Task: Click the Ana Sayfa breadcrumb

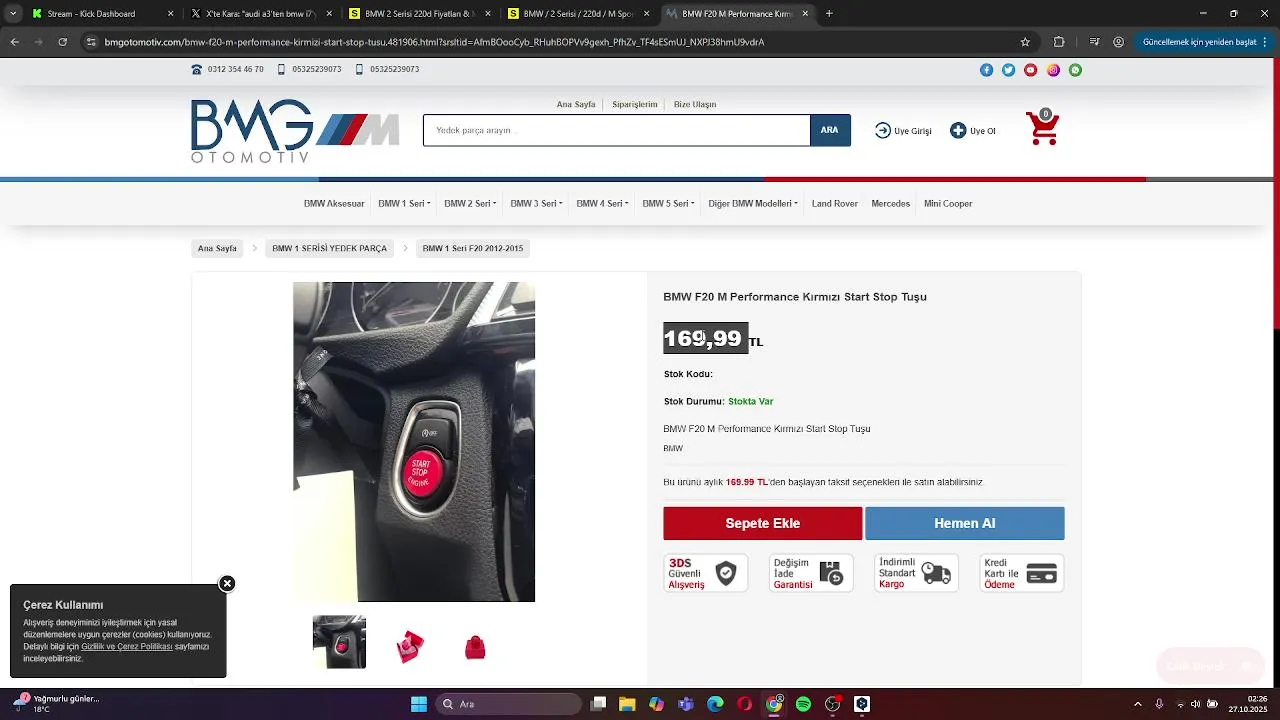Action: [x=217, y=248]
